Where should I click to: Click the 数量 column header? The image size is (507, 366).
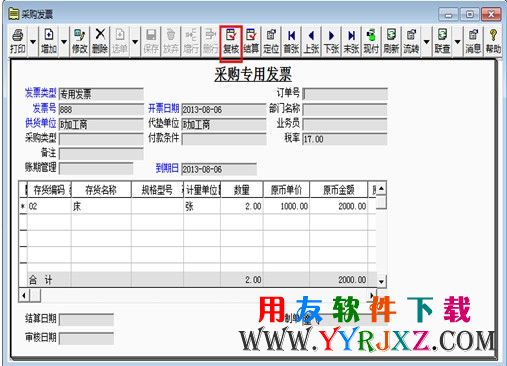(242, 190)
